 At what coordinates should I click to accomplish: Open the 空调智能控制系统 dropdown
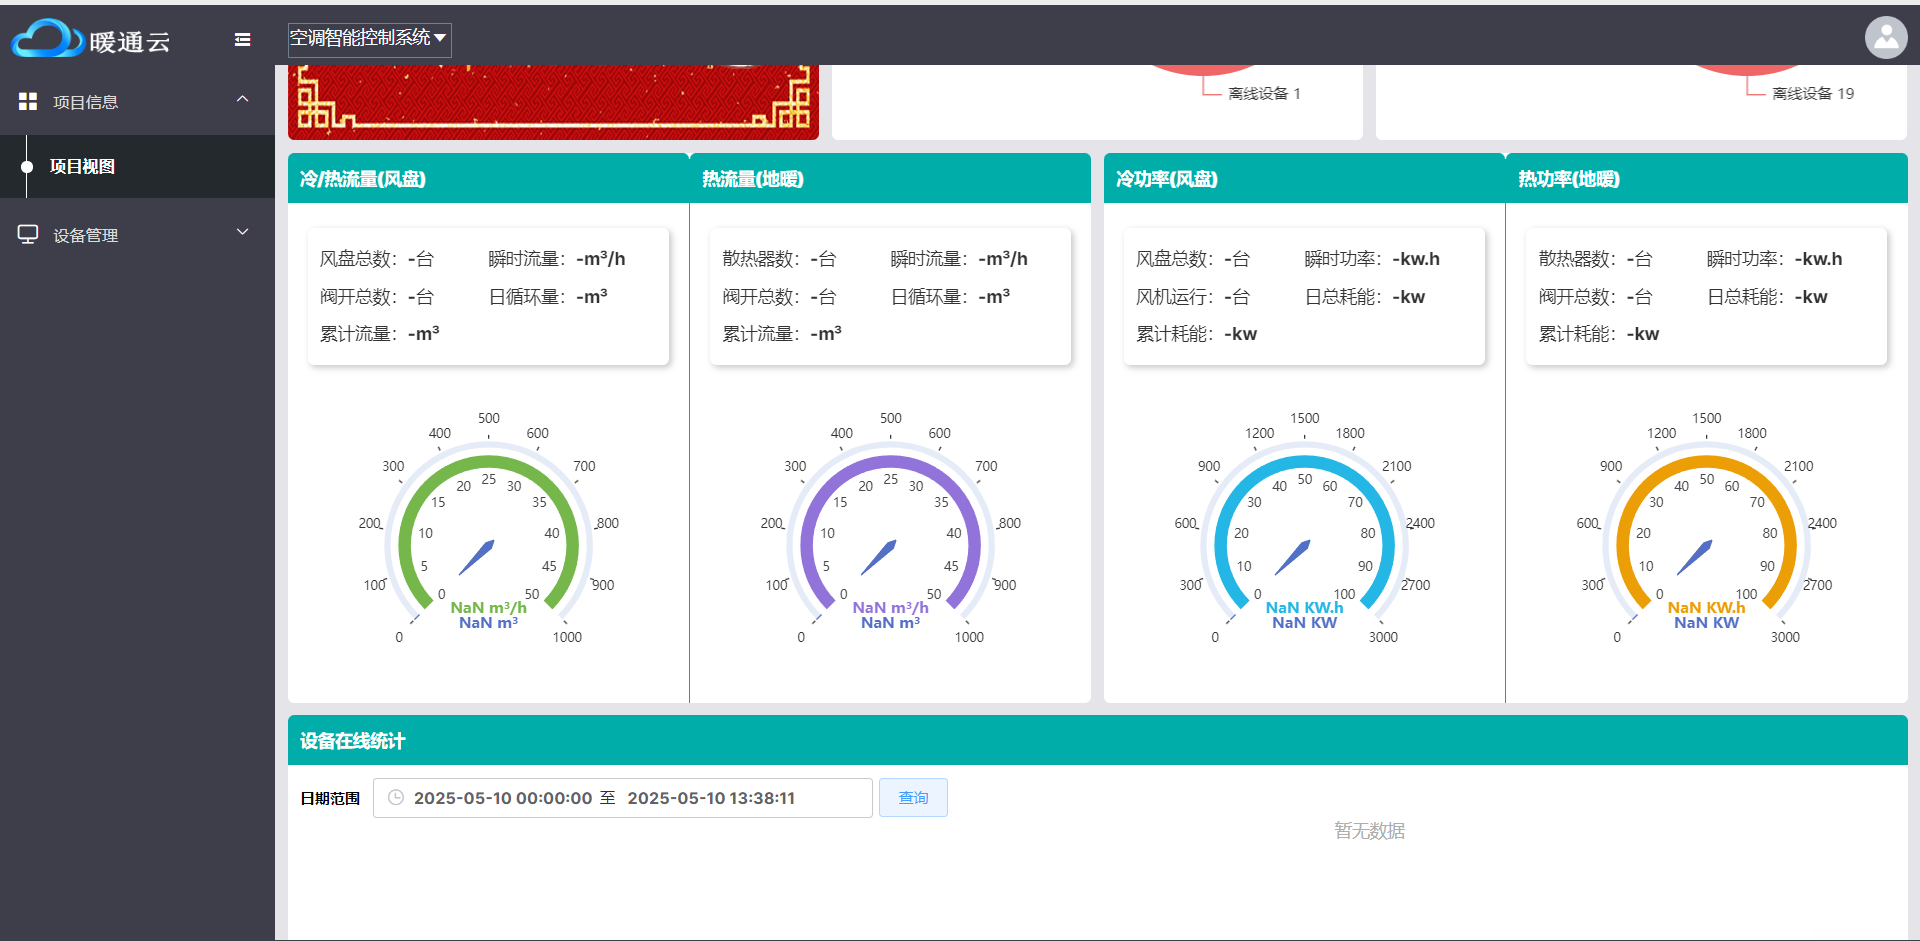[x=369, y=39]
